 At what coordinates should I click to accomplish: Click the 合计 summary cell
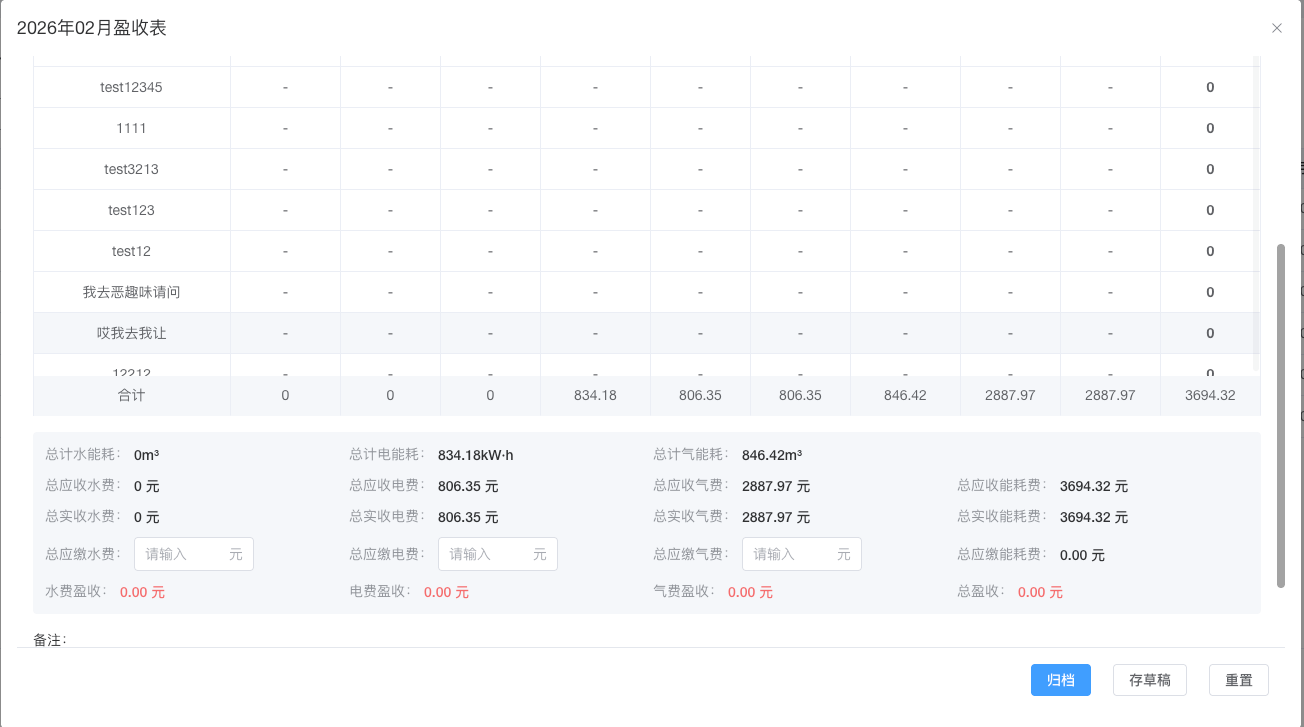132,395
